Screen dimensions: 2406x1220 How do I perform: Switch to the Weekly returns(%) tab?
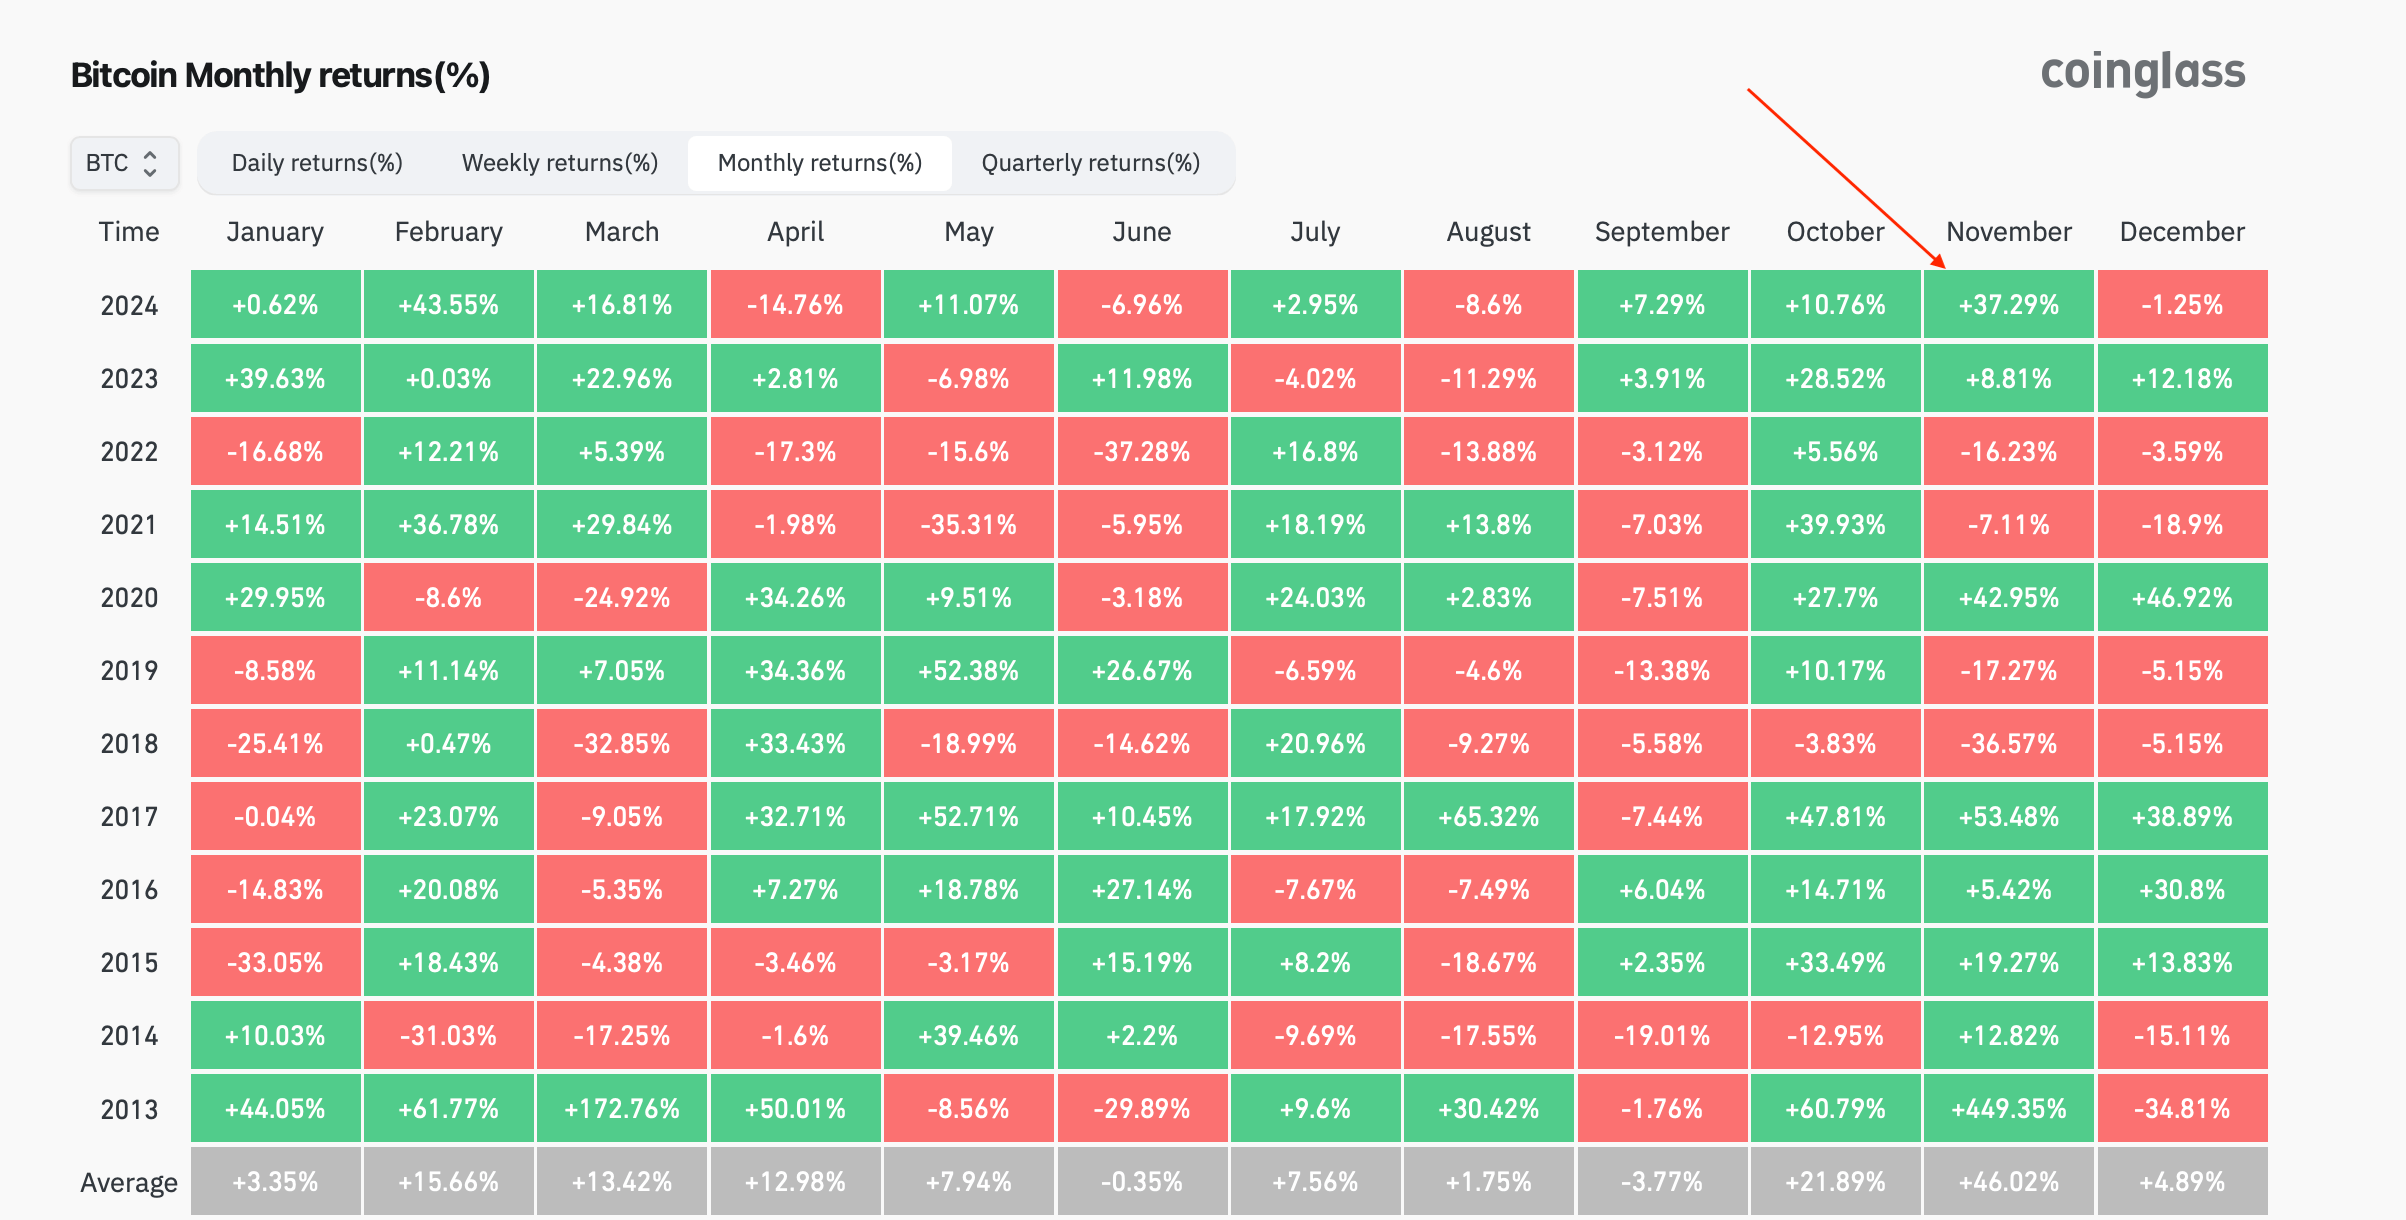(560, 163)
